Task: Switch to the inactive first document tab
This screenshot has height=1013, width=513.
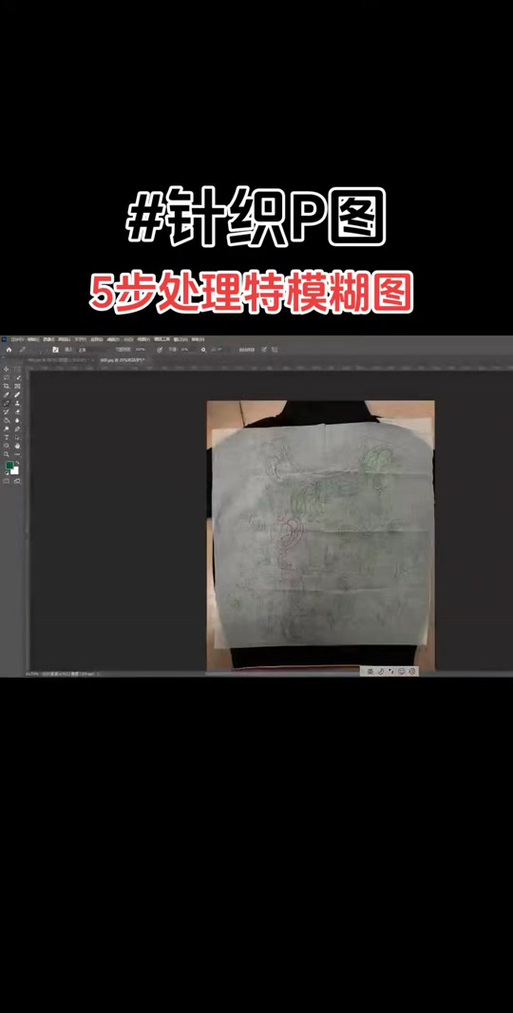Action: 59,360
